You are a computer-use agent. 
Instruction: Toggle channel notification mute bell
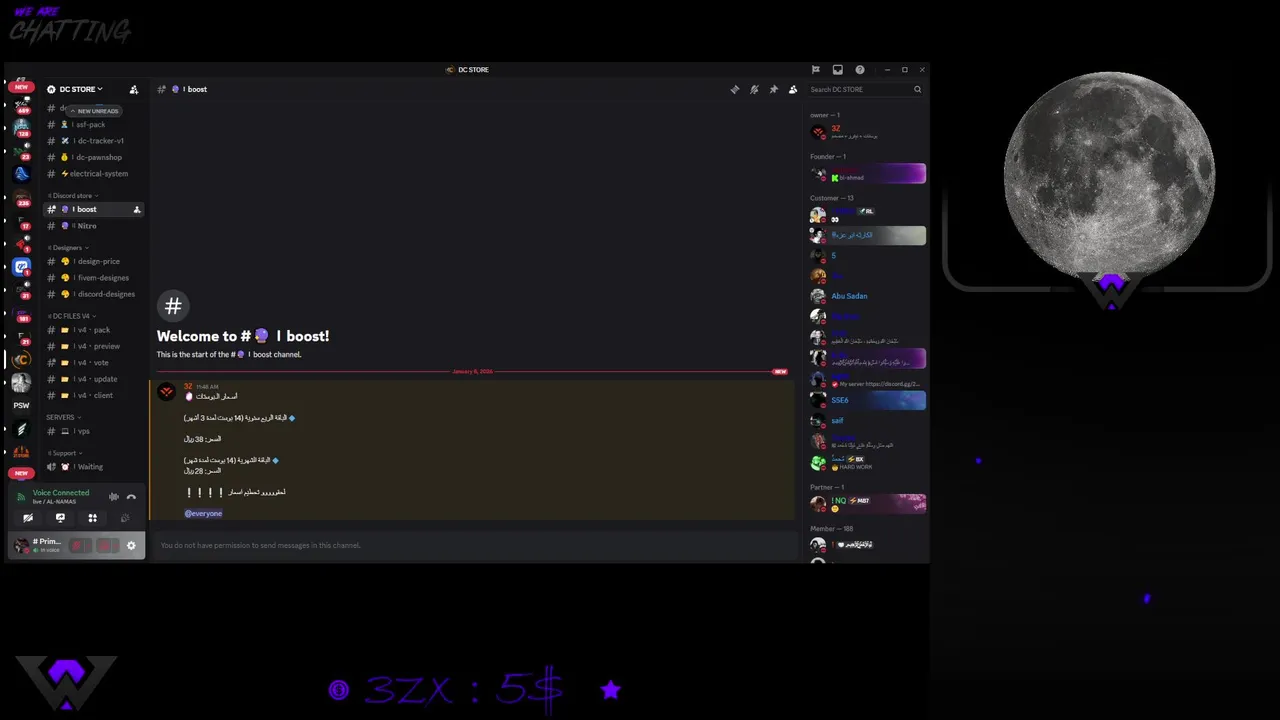(754, 89)
